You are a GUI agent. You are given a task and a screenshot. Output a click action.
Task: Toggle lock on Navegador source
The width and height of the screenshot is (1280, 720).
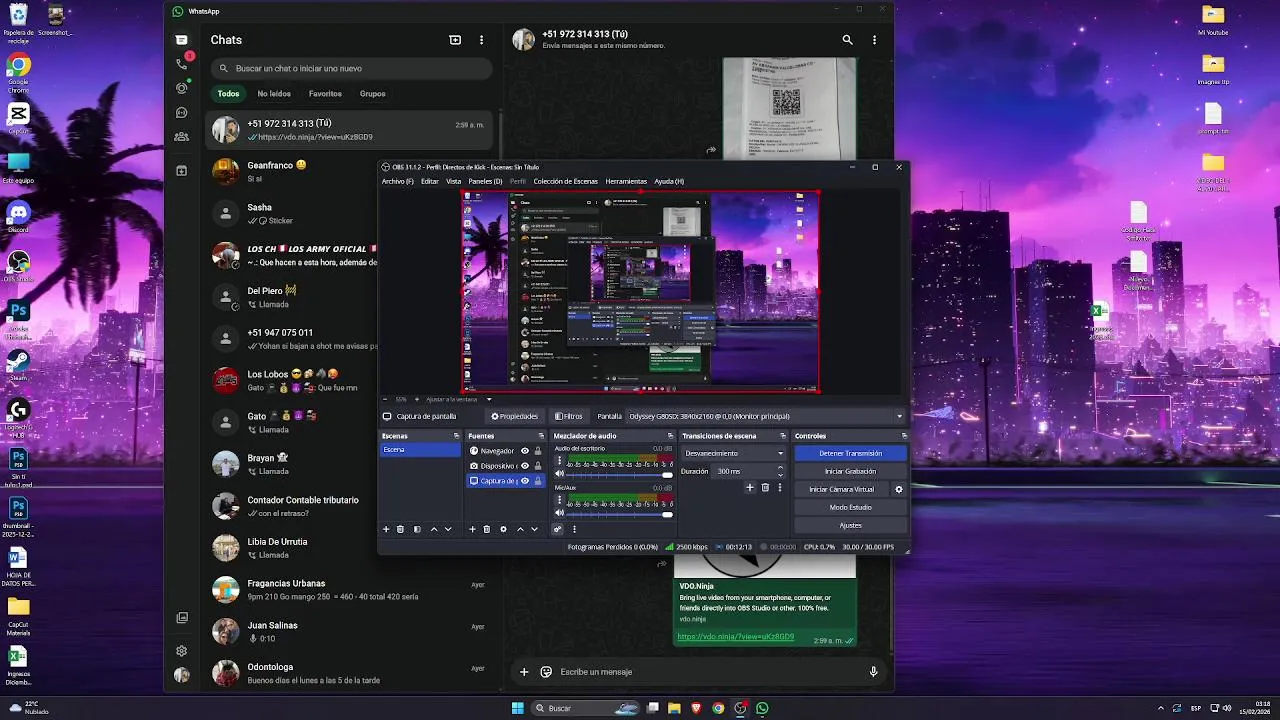tap(538, 451)
